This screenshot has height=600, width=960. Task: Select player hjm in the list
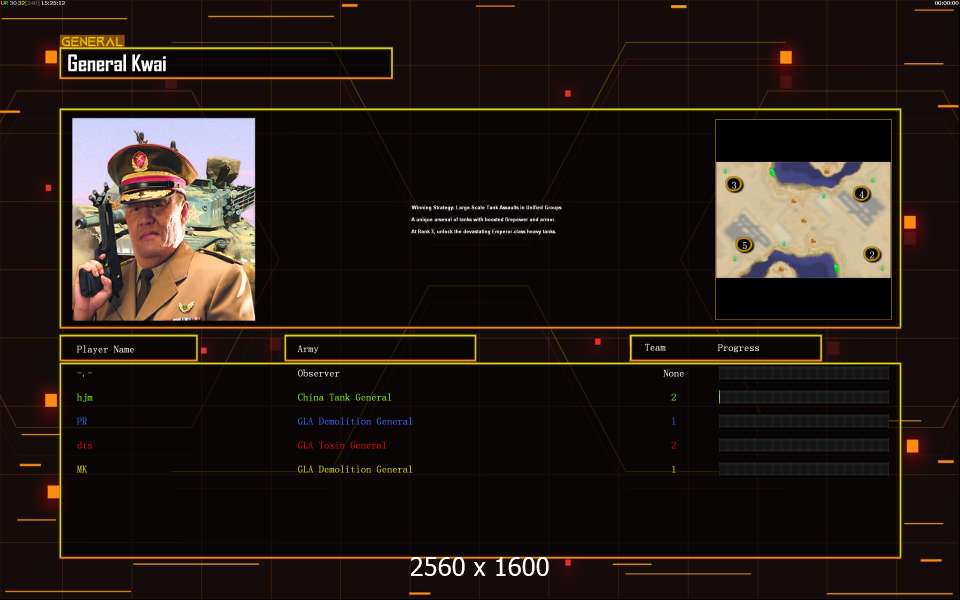[84, 398]
